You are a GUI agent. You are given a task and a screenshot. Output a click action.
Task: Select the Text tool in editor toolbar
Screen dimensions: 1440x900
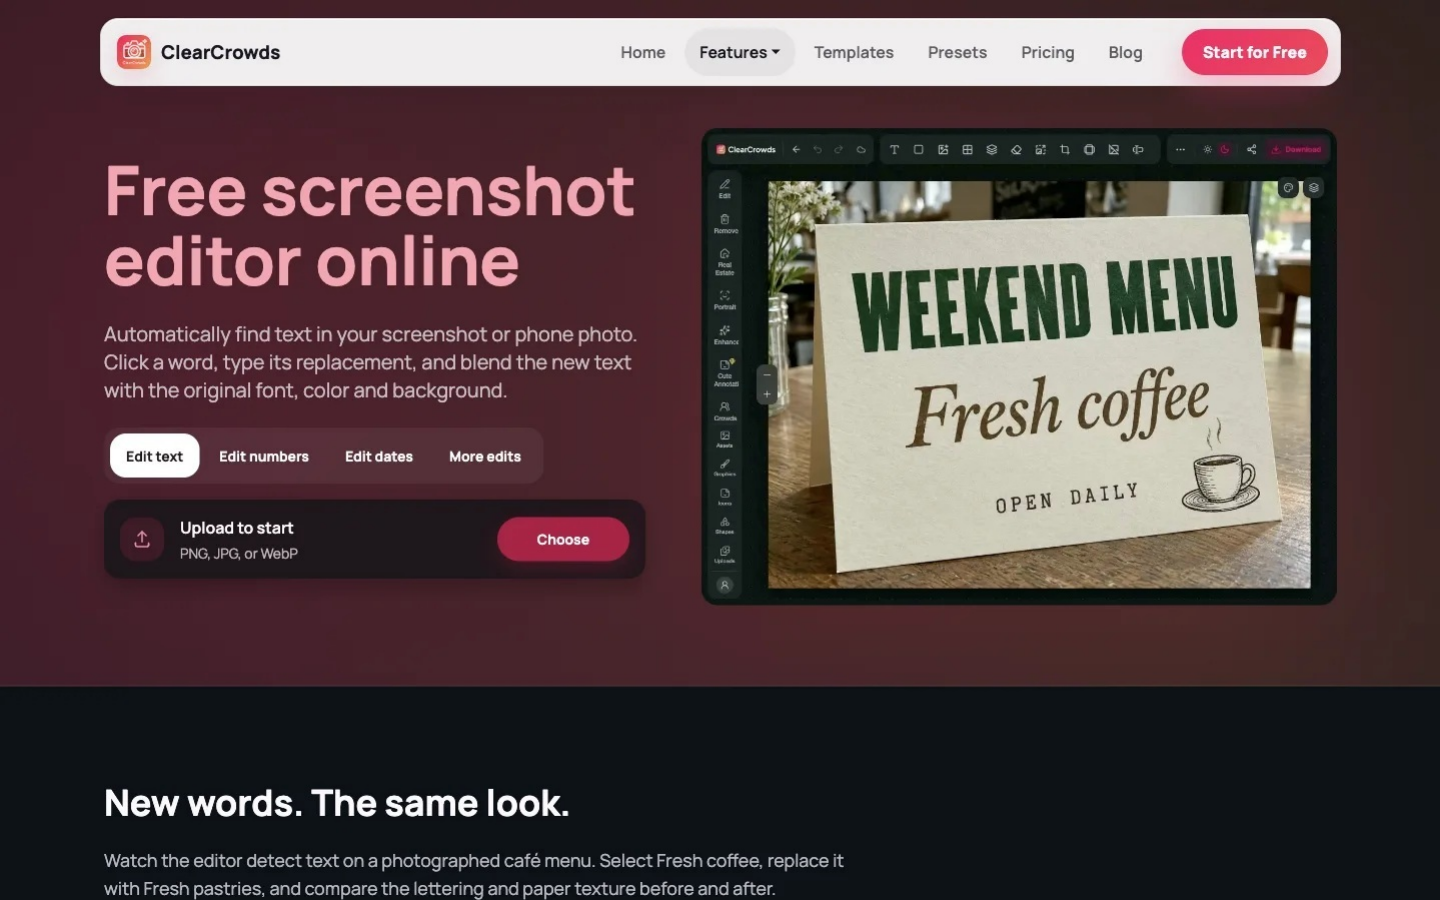(x=894, y=150)
